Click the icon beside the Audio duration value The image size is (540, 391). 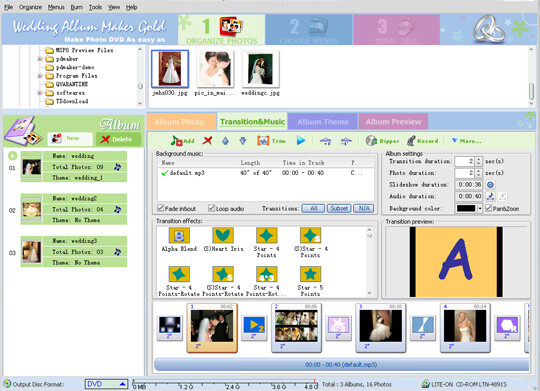point(490,196)
